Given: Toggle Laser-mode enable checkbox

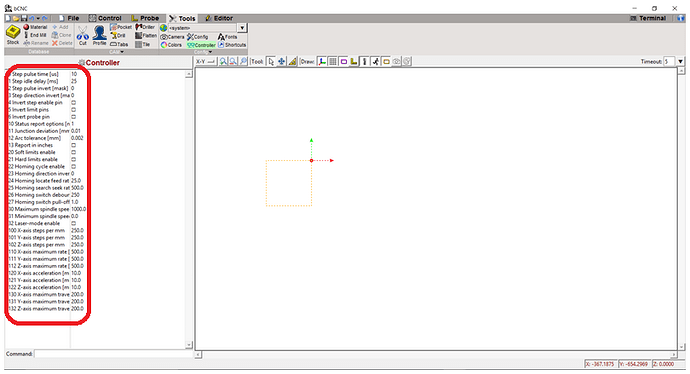Looking at the screenshot, I should [x=73, y=223].
